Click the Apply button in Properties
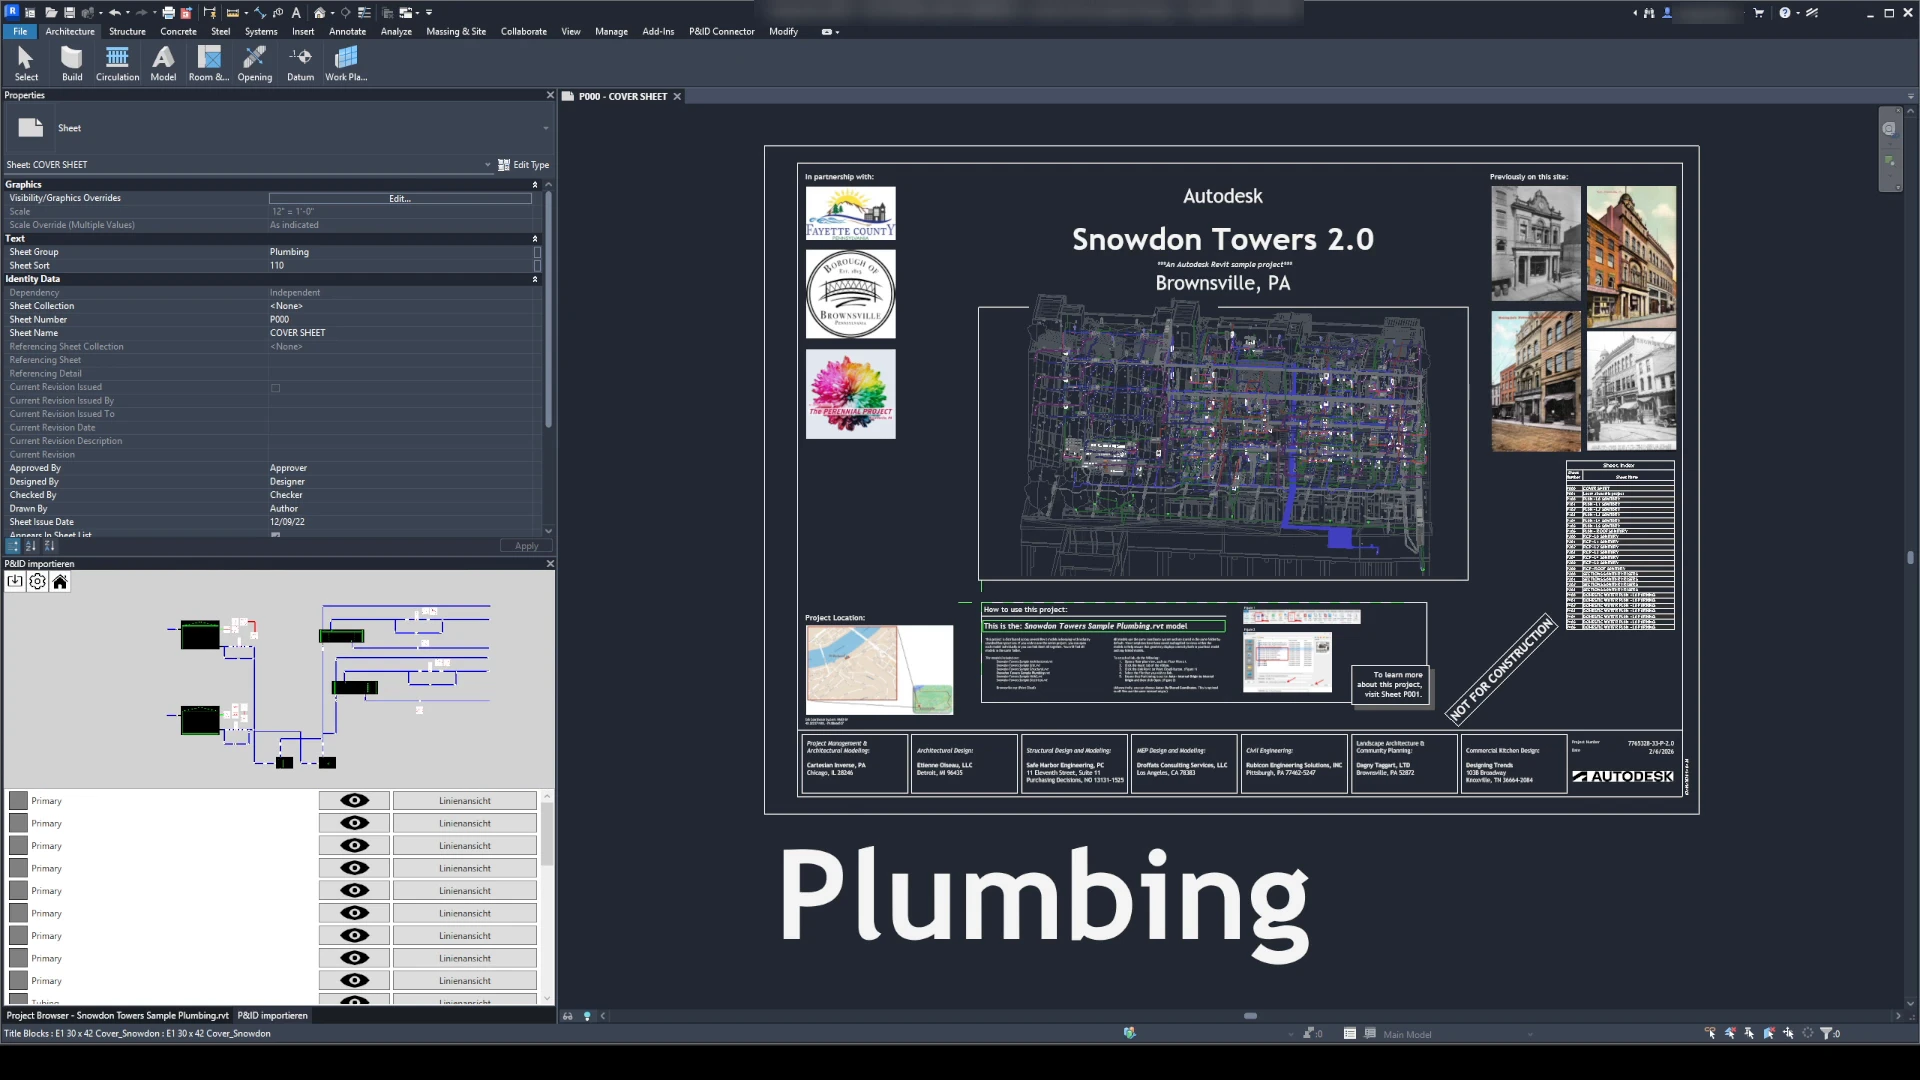1920x1080 pixels. click(526, 546)
